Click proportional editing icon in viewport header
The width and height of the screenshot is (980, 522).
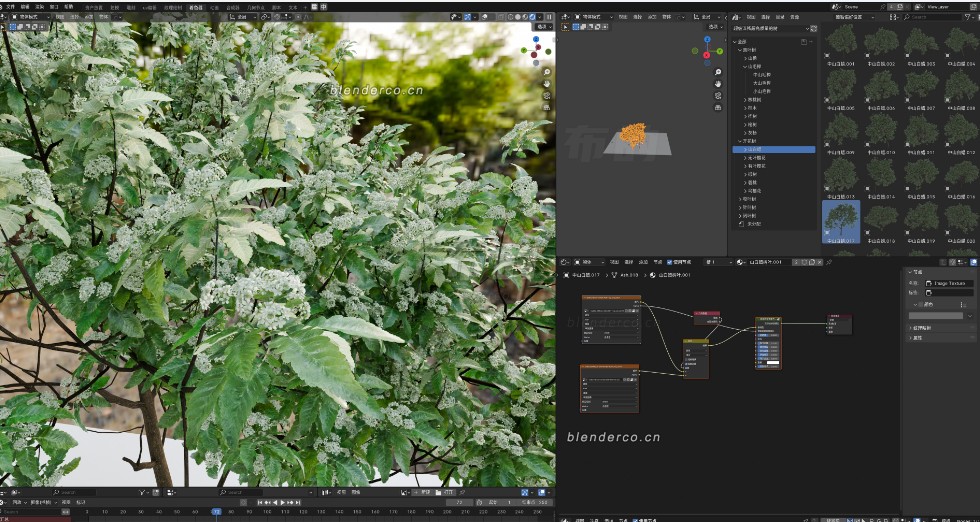tap(298, 17)
